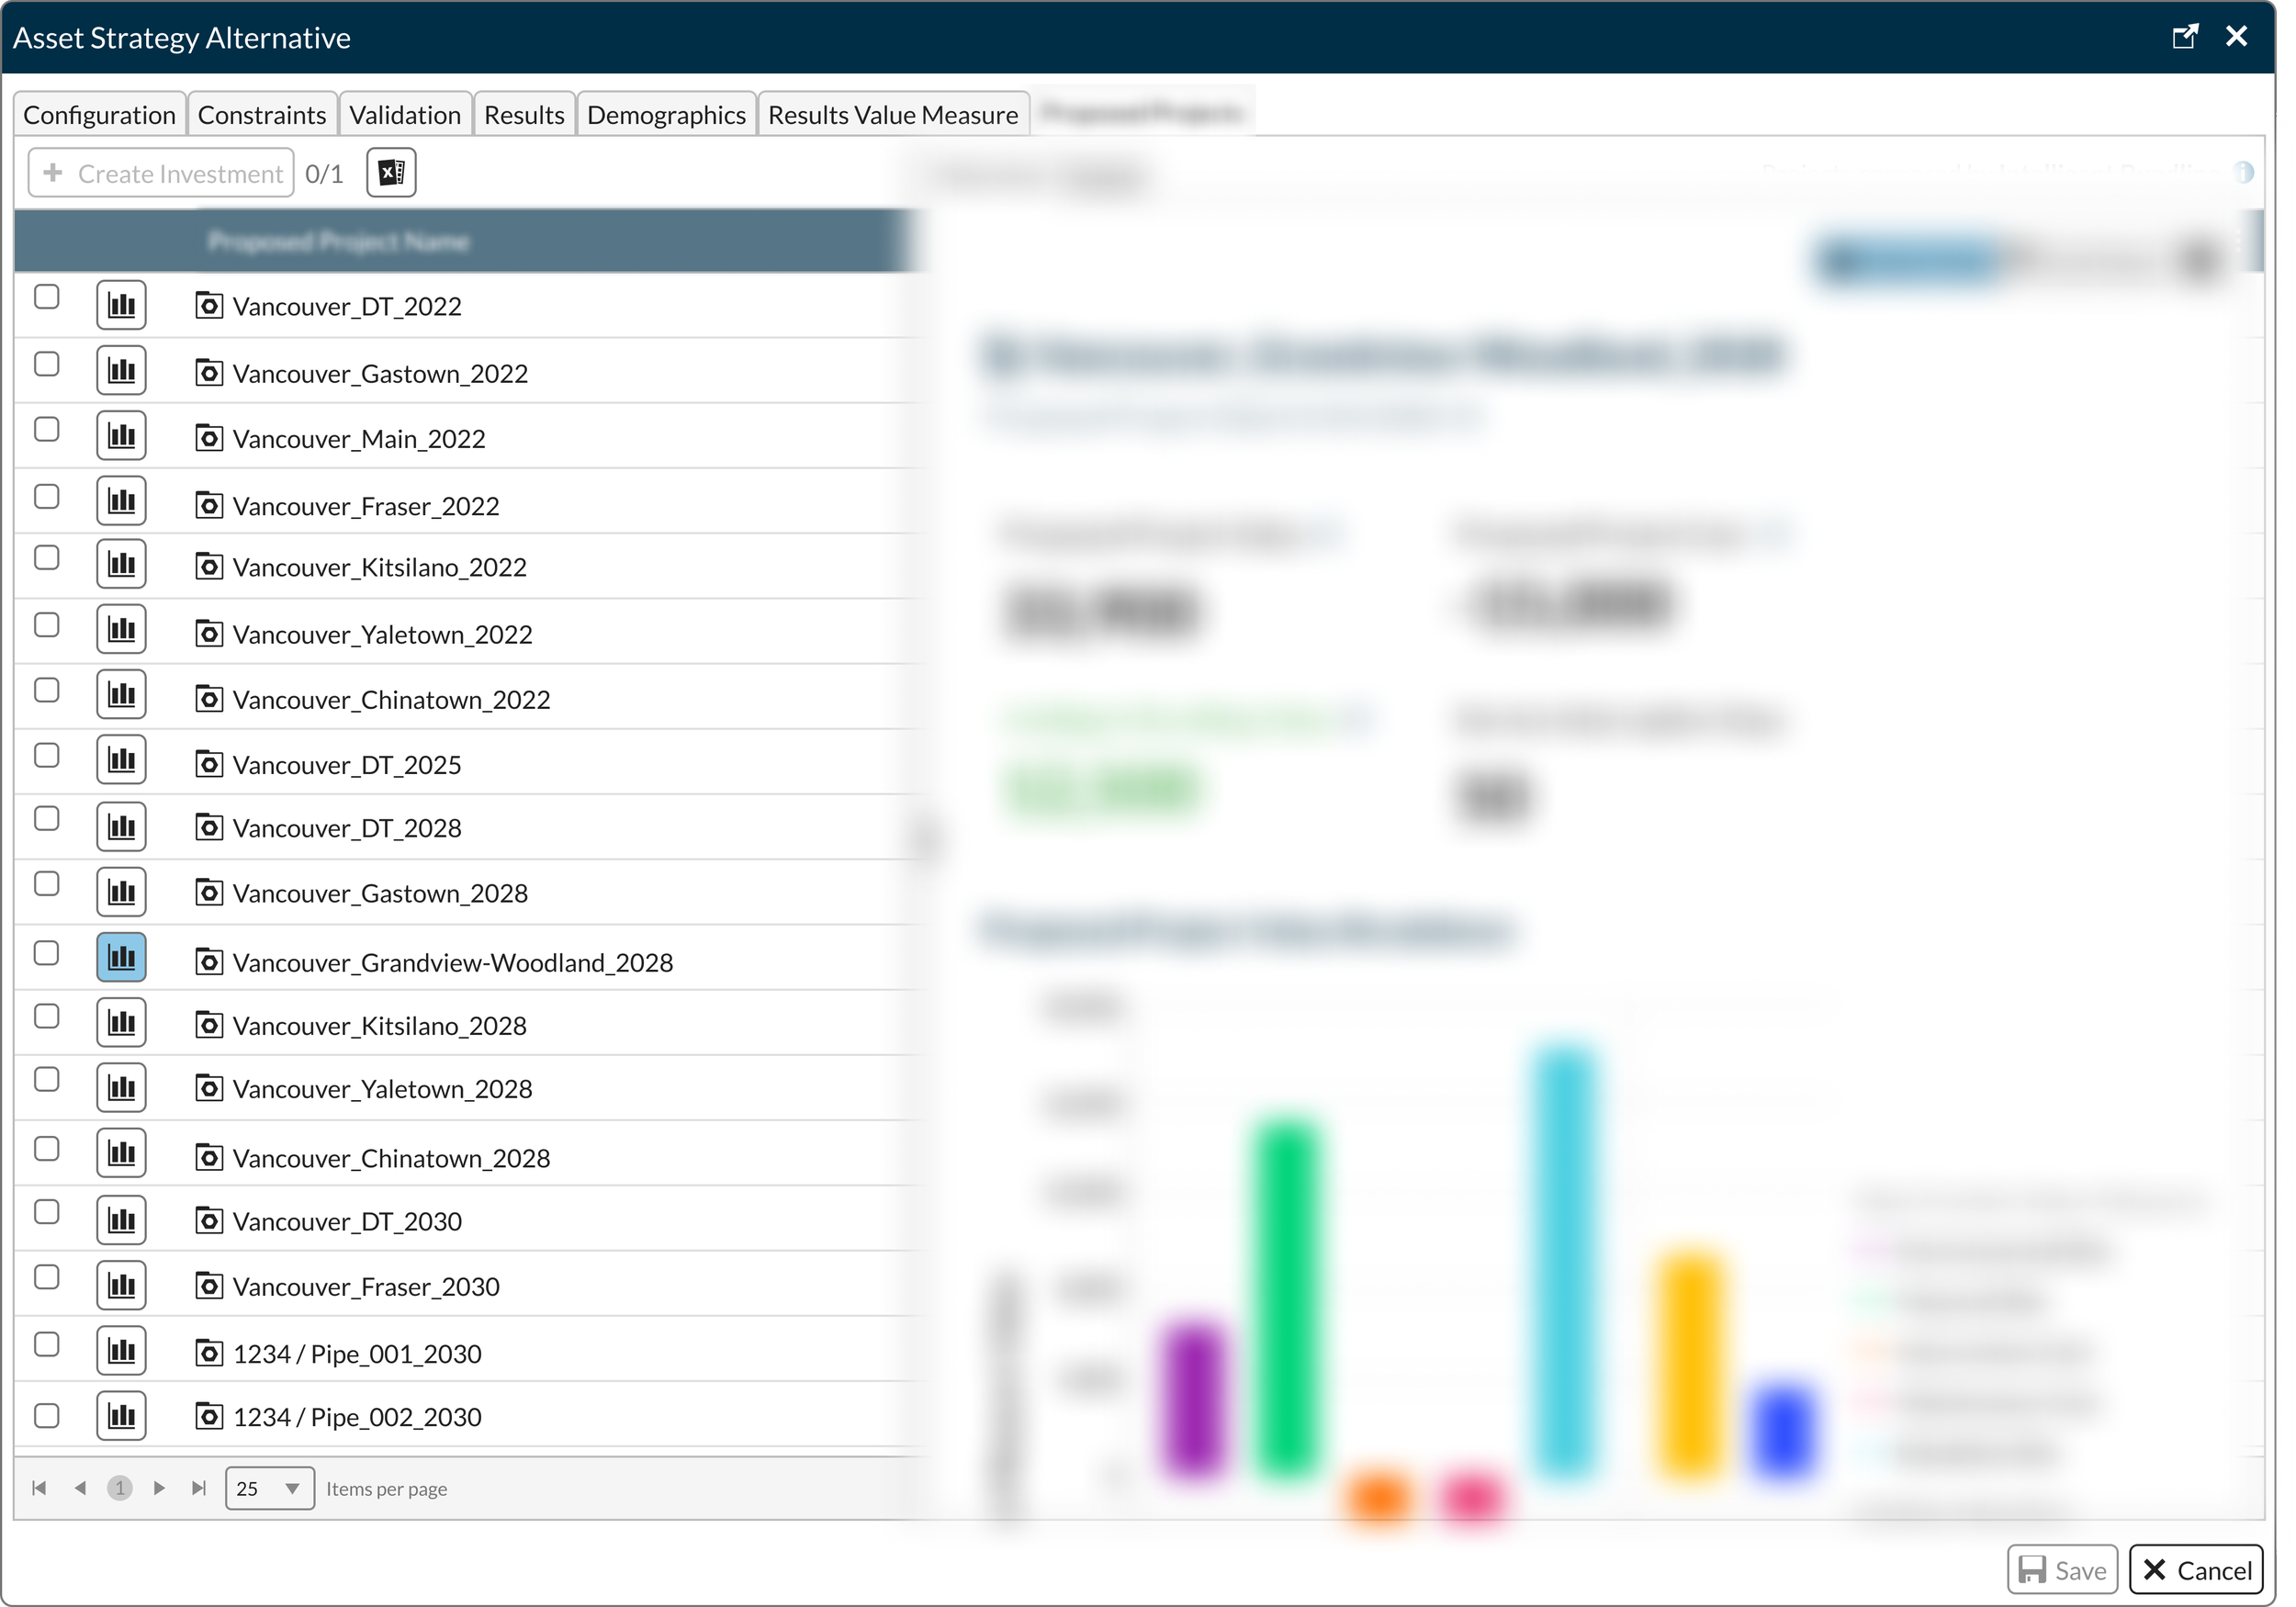The image size is (2296, 1607).
Task: Open chart icon for Vancouver_Chinatown_2028
Action: 121,1154
